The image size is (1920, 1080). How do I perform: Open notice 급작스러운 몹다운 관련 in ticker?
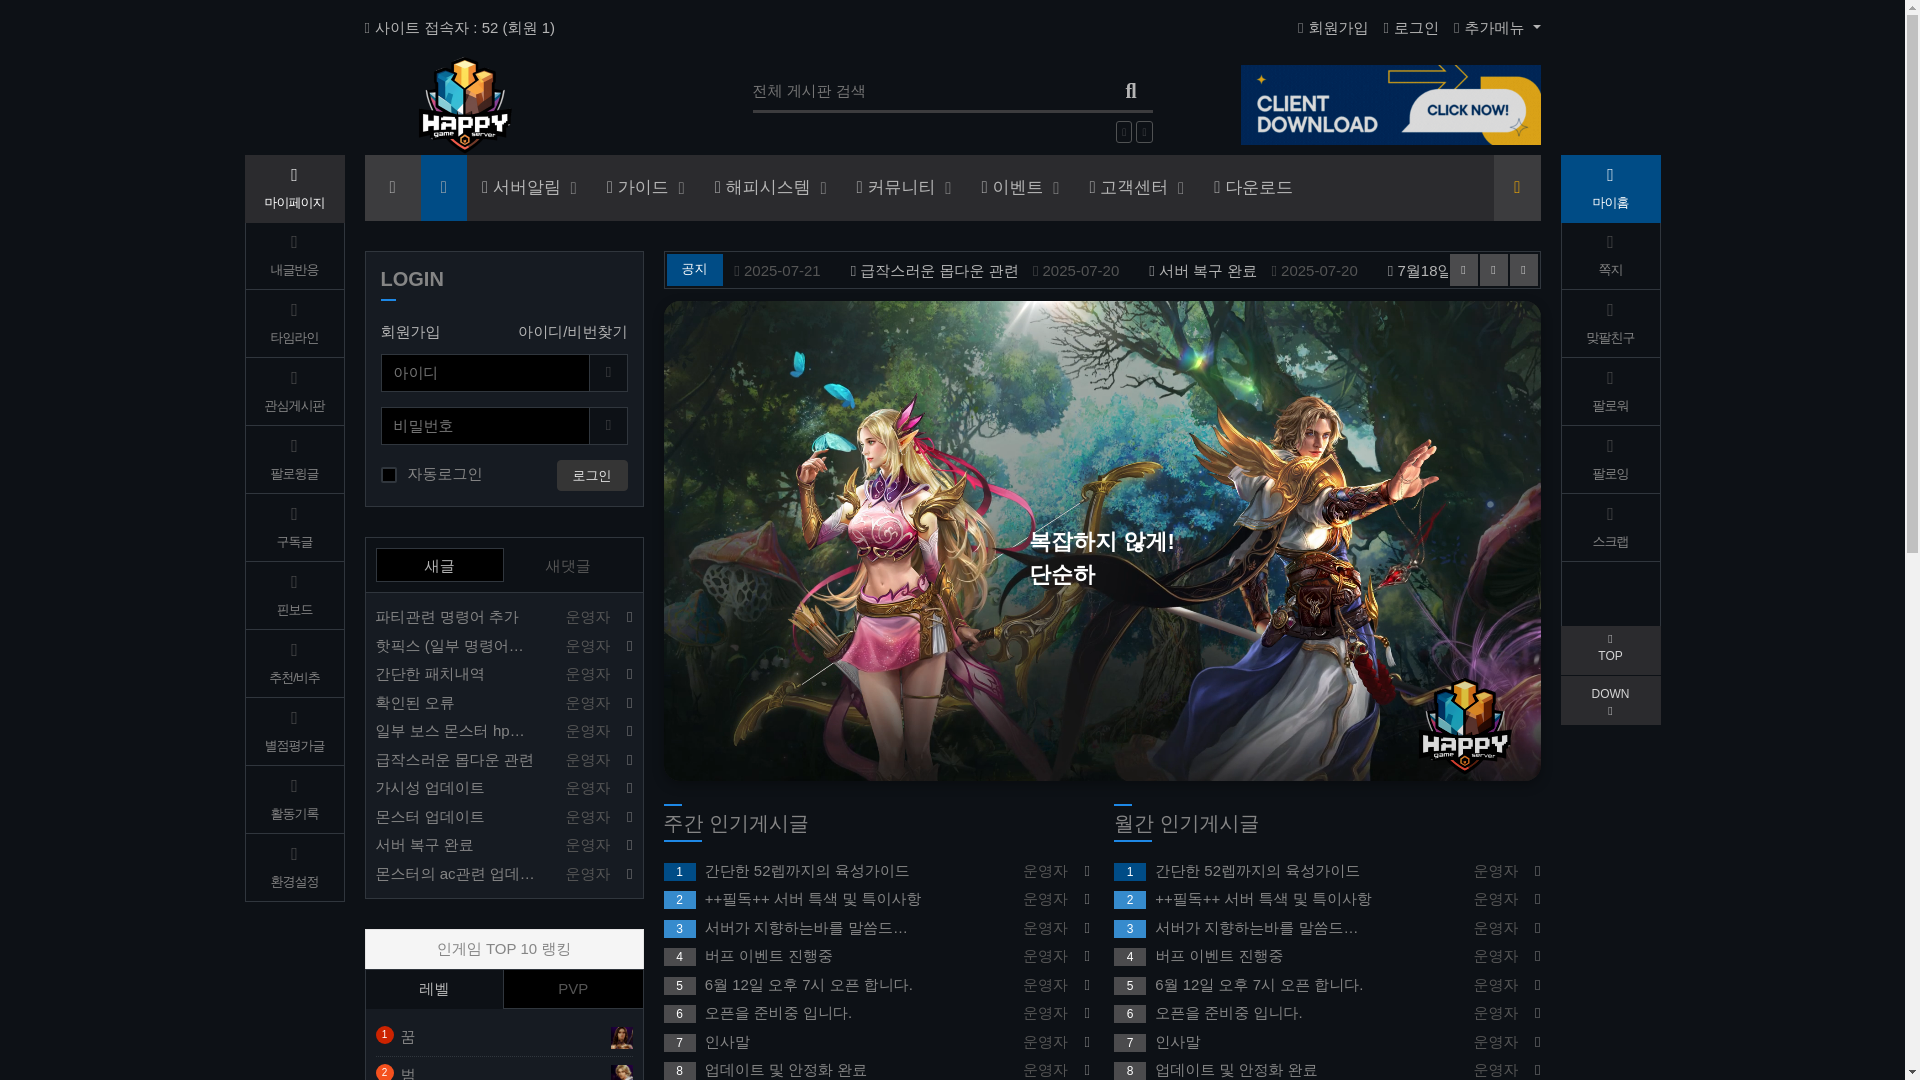click(x=935, y=271)
